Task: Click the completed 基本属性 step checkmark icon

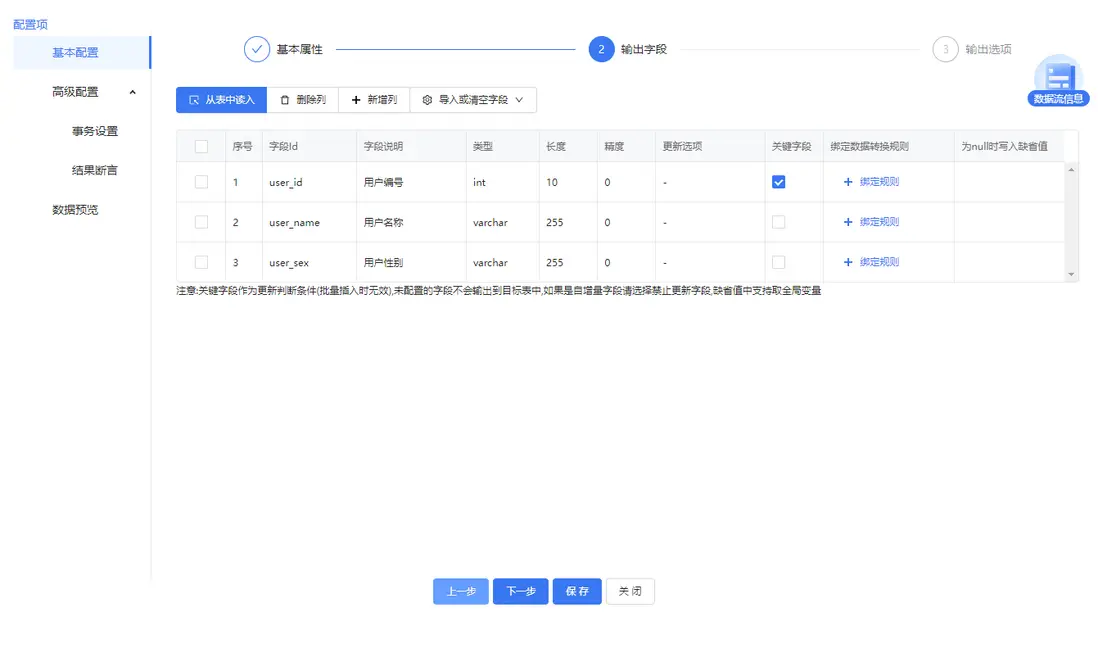Action: click(x=258, y=48)
